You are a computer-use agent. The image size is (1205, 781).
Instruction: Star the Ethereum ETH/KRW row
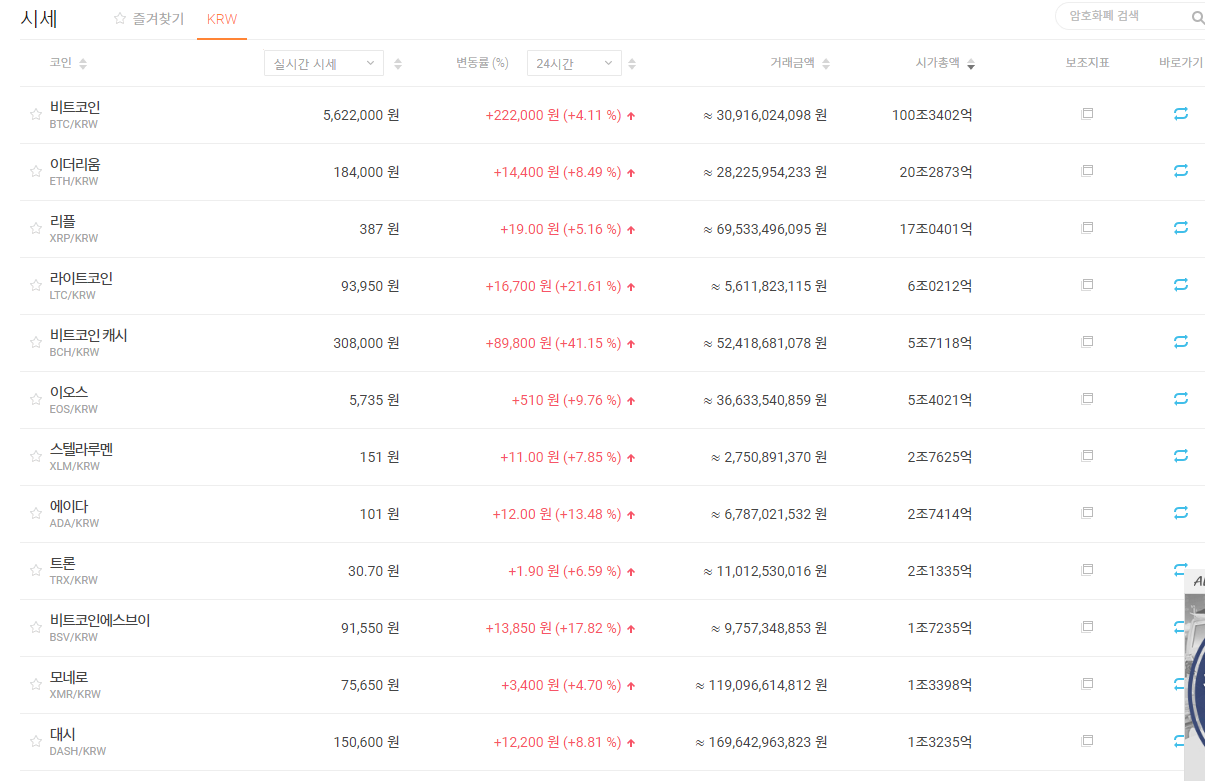36,172
